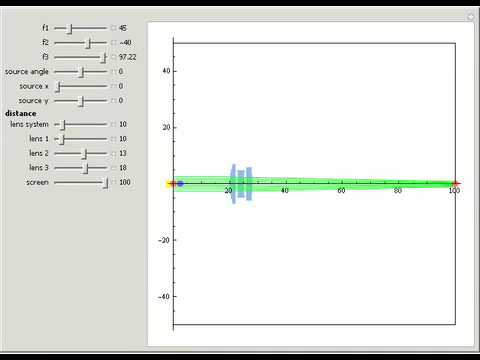Click the f3 value 97.22
Image resolution: width=480 pixels, height=360 pixels.
[x=127, y=57]
